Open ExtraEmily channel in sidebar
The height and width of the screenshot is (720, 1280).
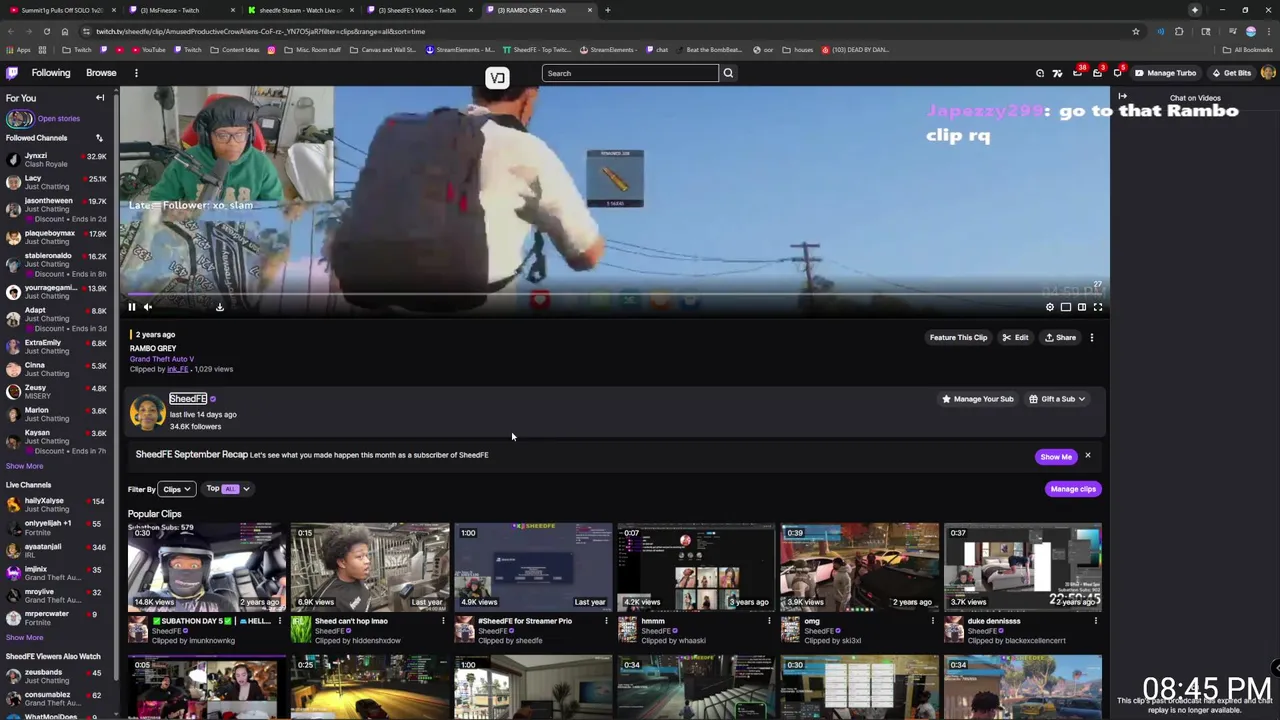pos(57,347)
